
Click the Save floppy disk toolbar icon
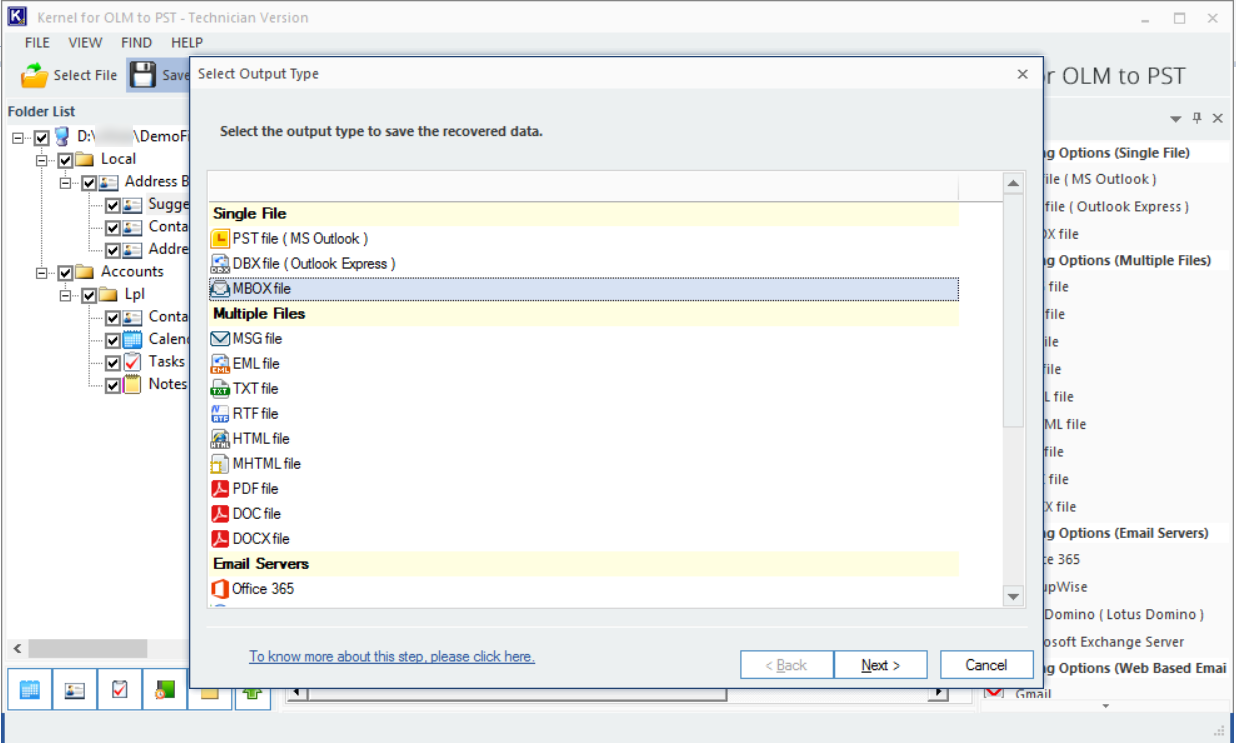[x=144, y=75]
